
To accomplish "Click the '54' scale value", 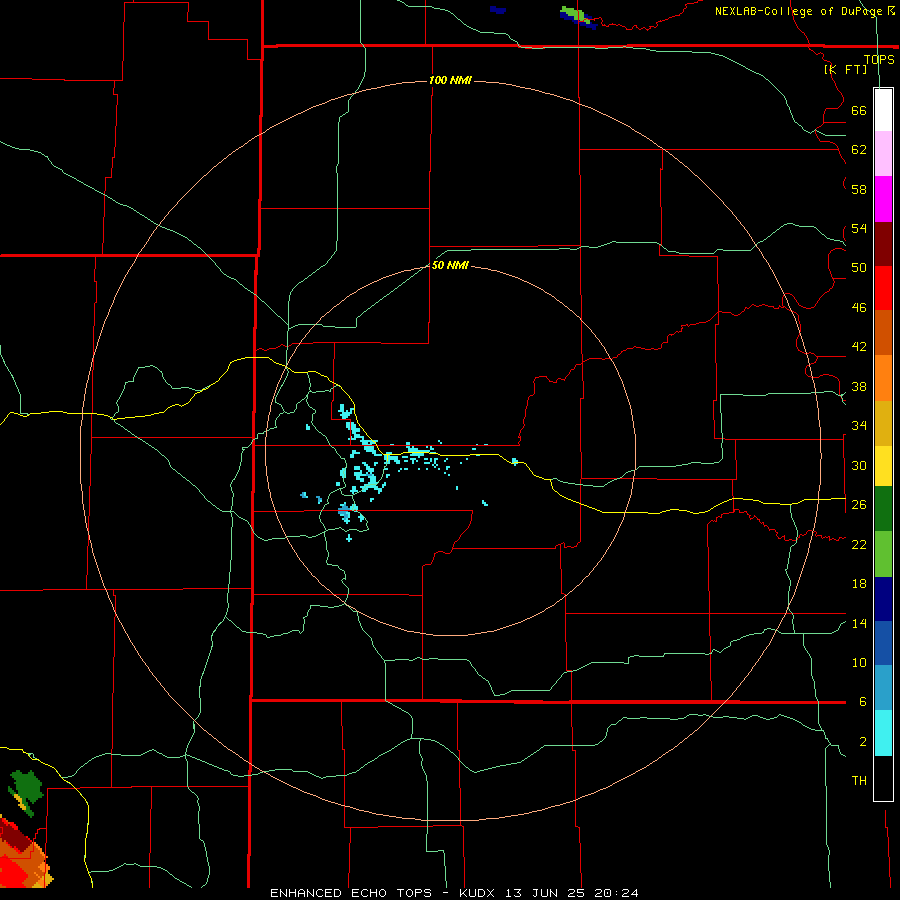I will pyautogui.click(x=859, y=228).
